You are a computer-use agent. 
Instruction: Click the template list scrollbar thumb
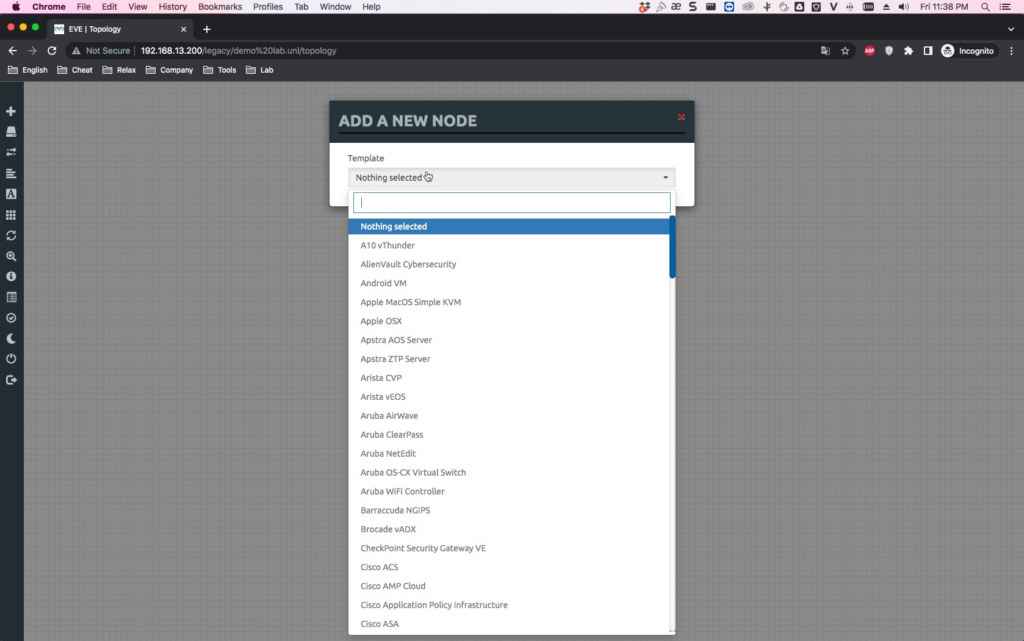[672, 247]
